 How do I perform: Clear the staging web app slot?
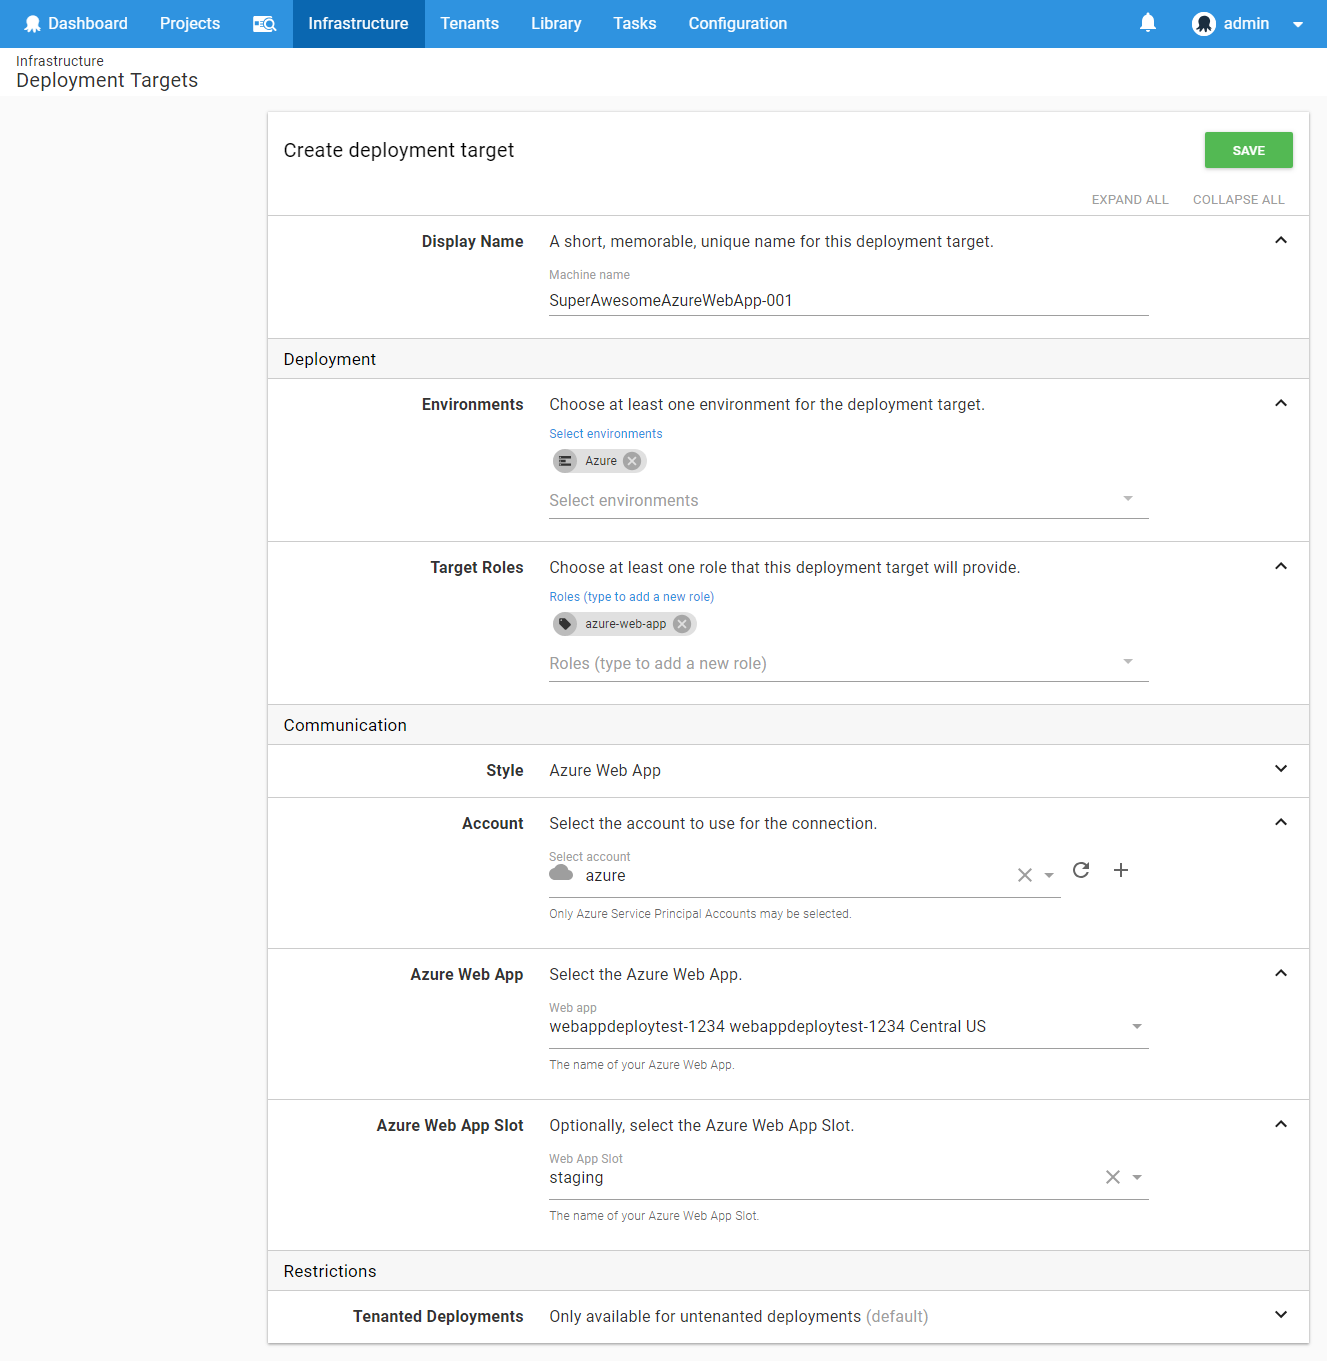(x=1112, y=1177)
